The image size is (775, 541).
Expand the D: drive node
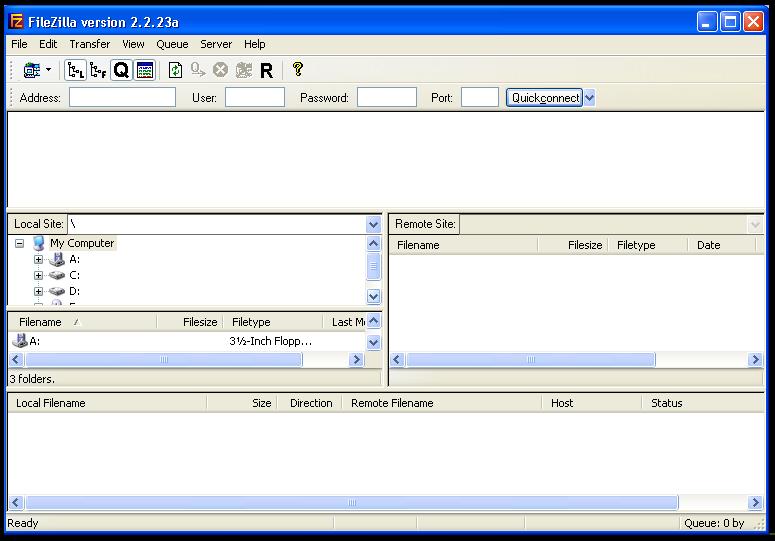click(38, 291)
